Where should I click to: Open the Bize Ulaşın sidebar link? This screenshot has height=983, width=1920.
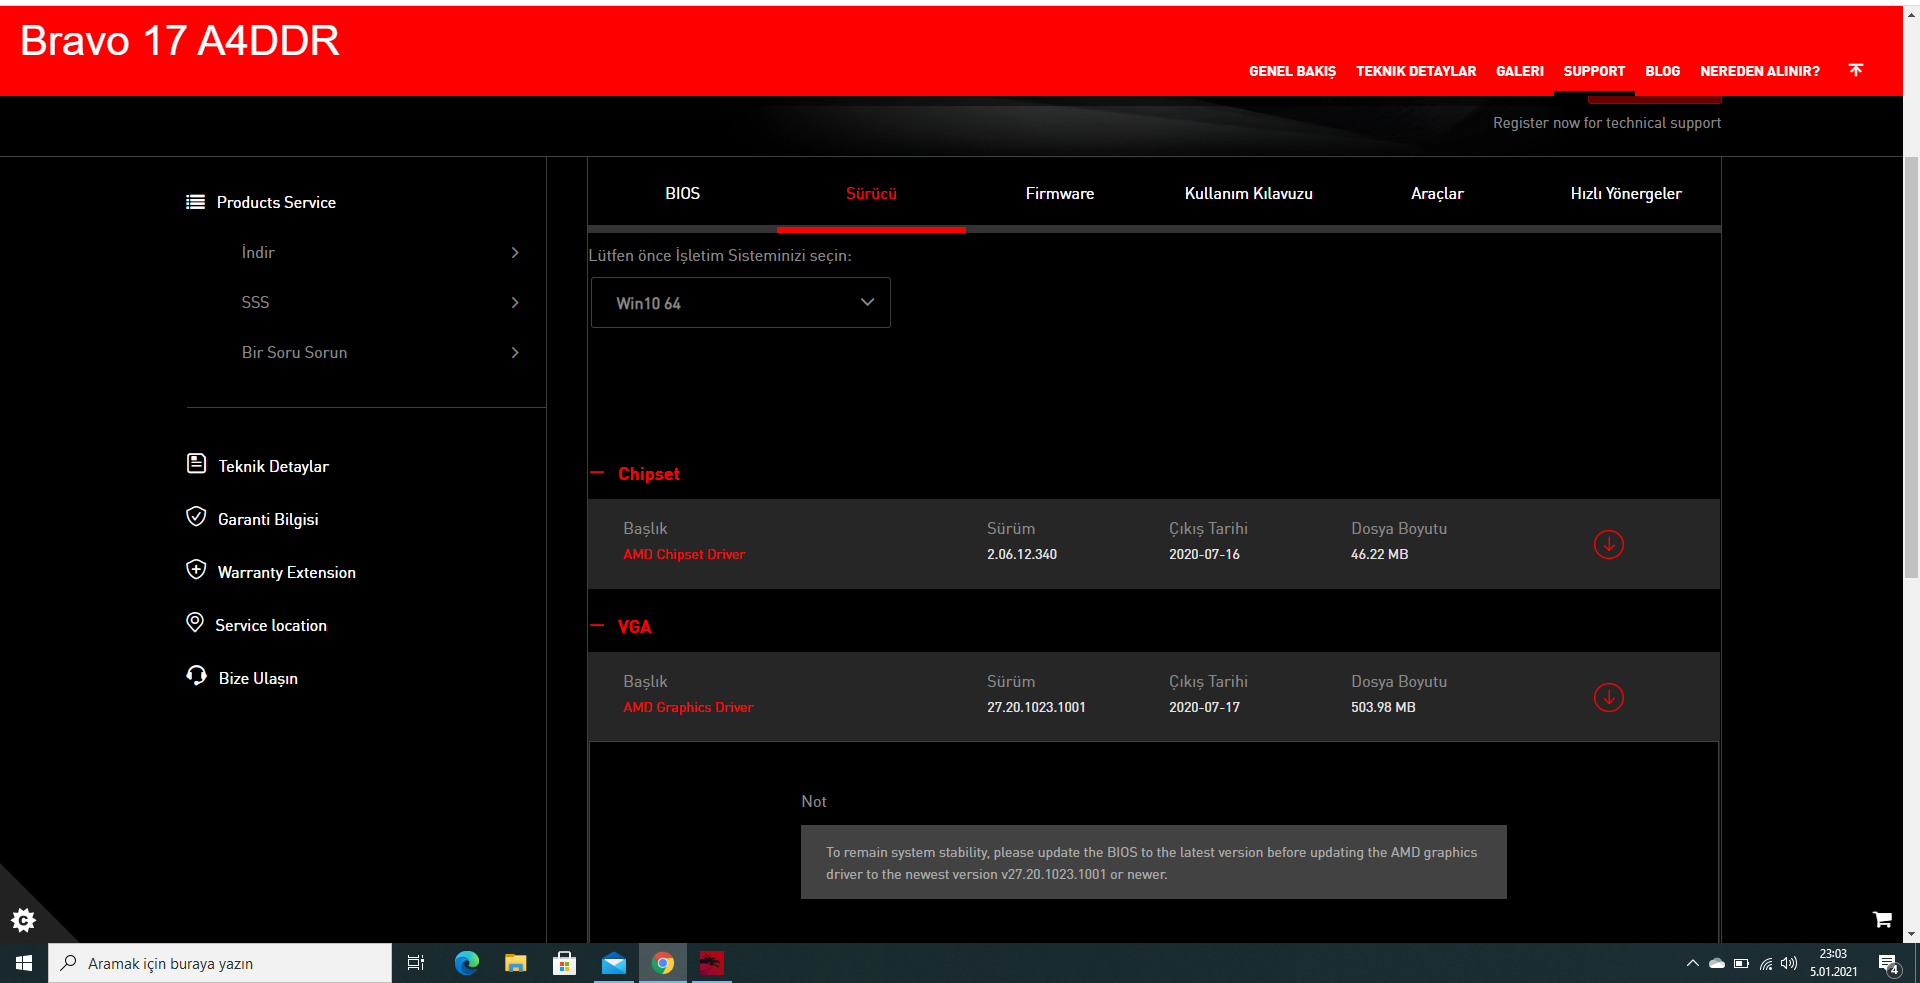pos(258,678)
